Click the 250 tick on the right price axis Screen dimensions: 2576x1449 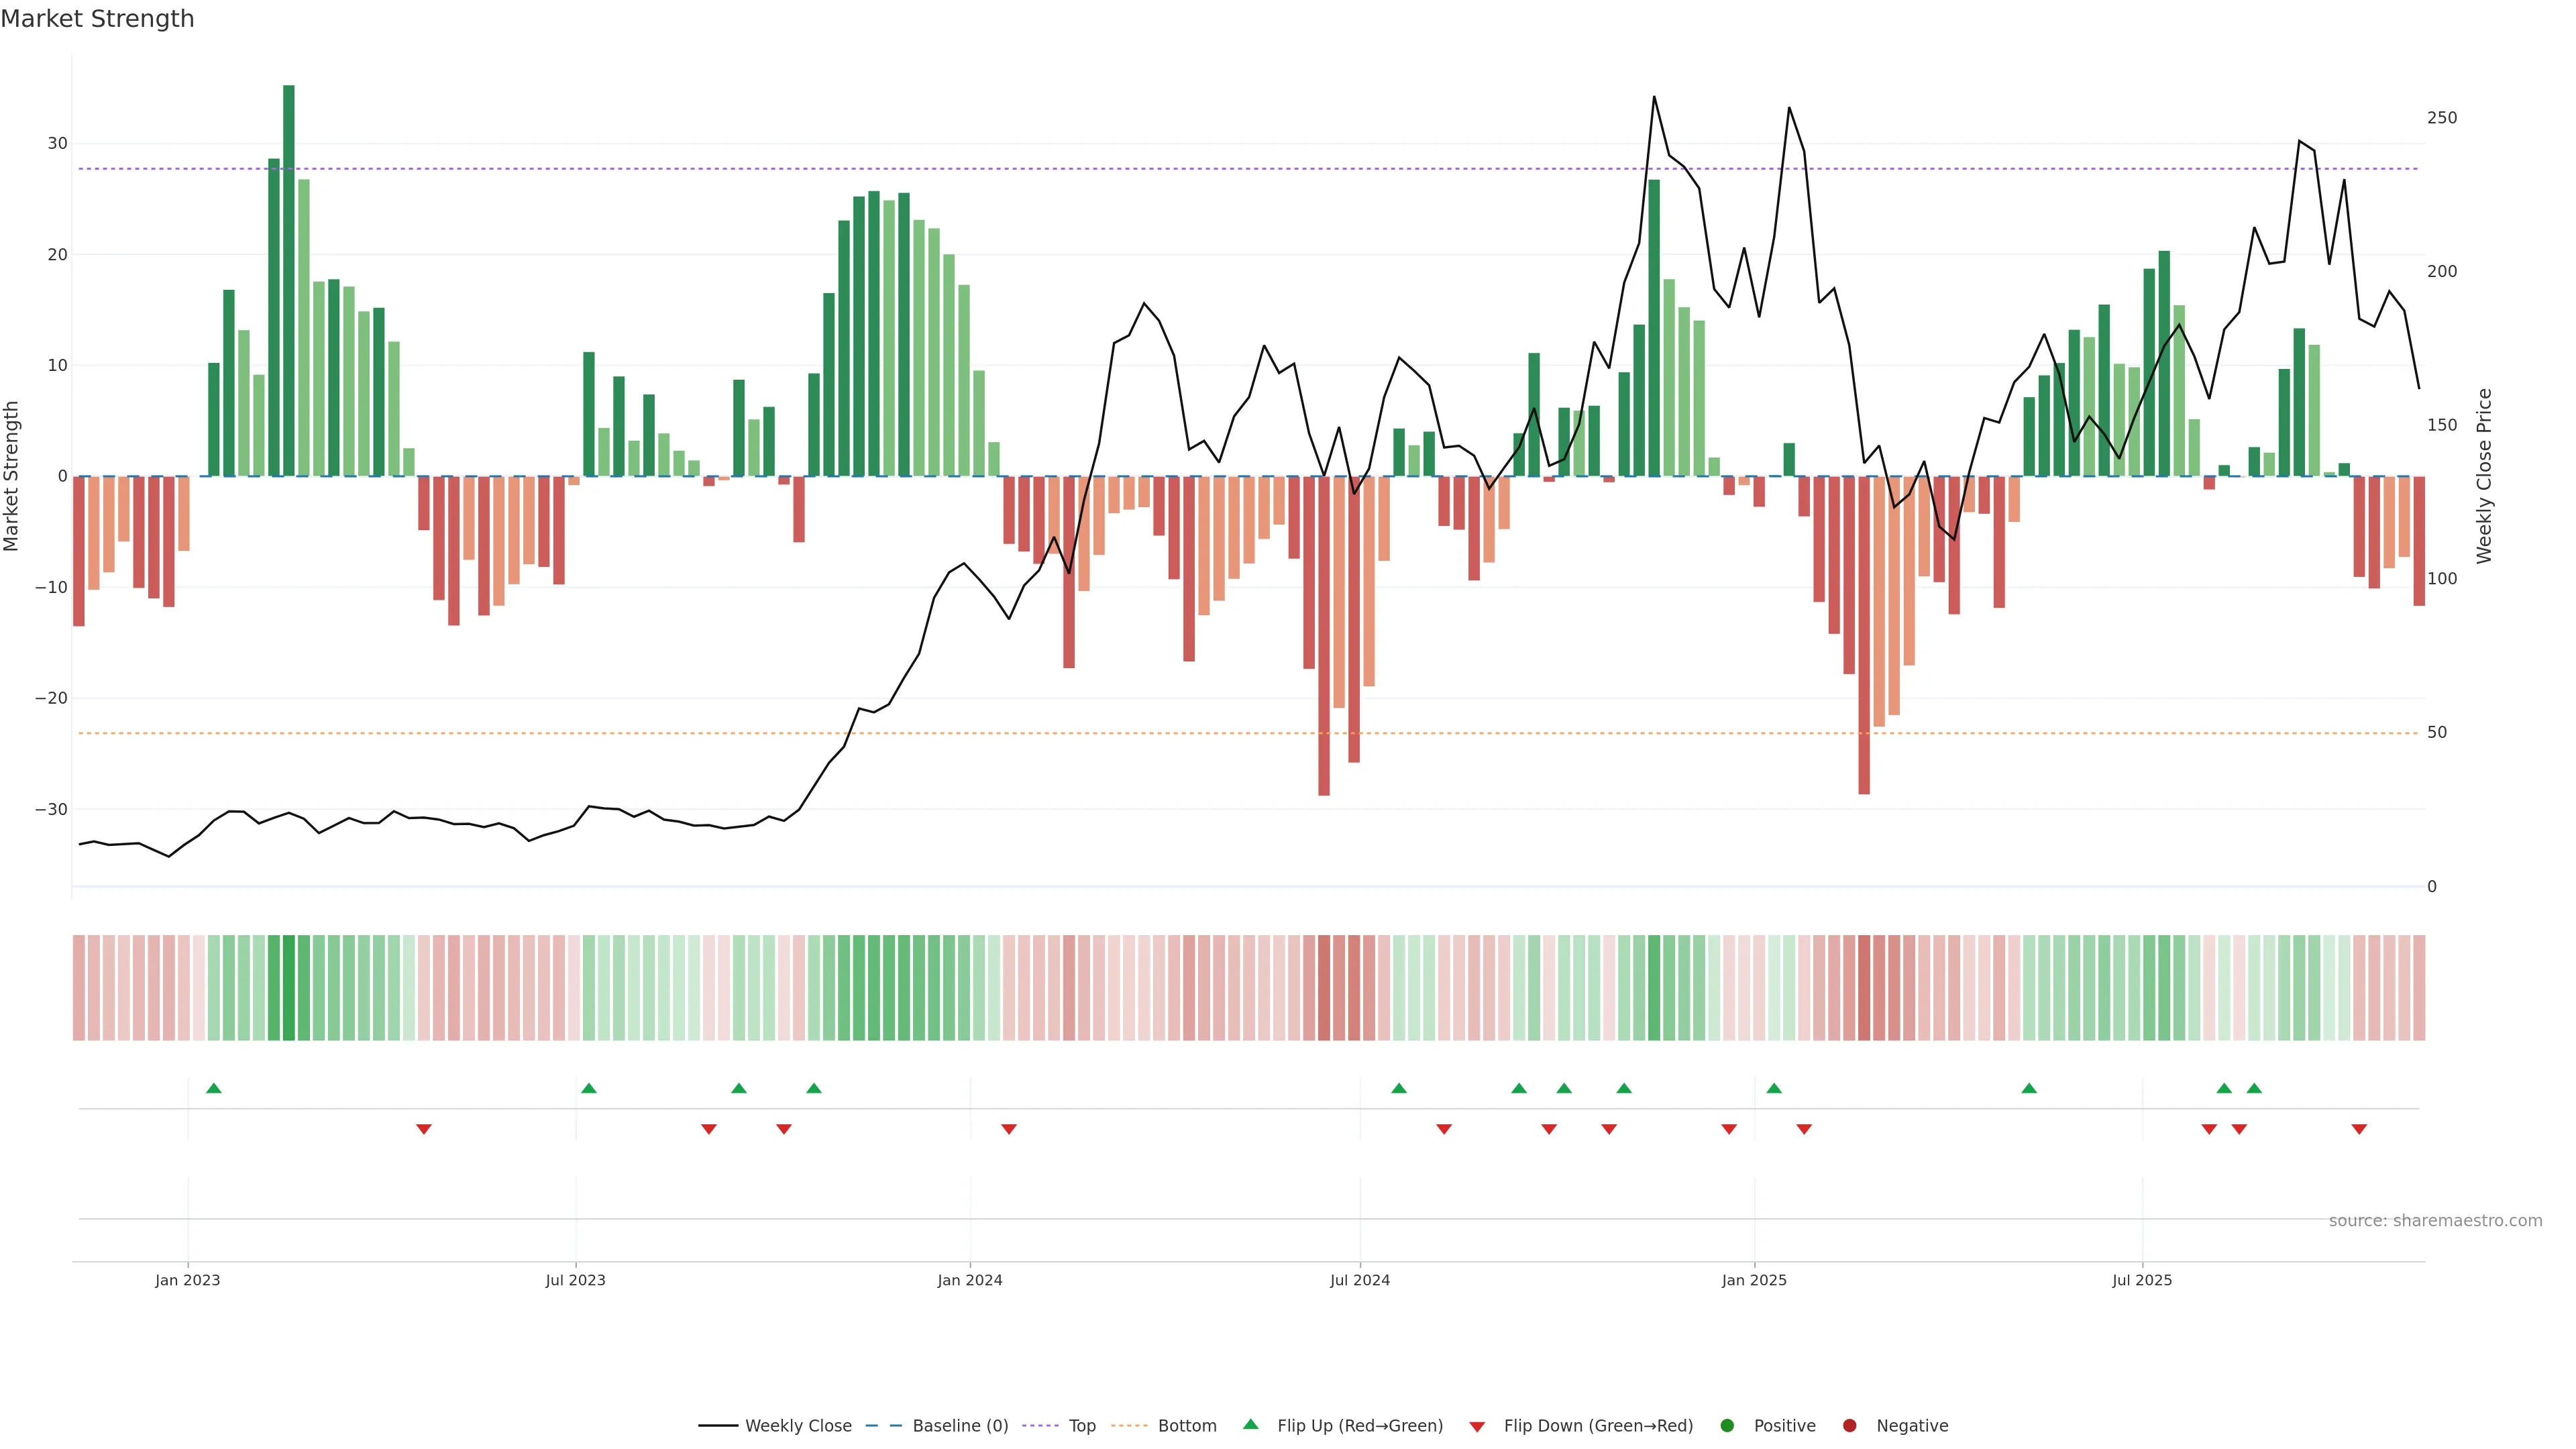coord(2441,118)
